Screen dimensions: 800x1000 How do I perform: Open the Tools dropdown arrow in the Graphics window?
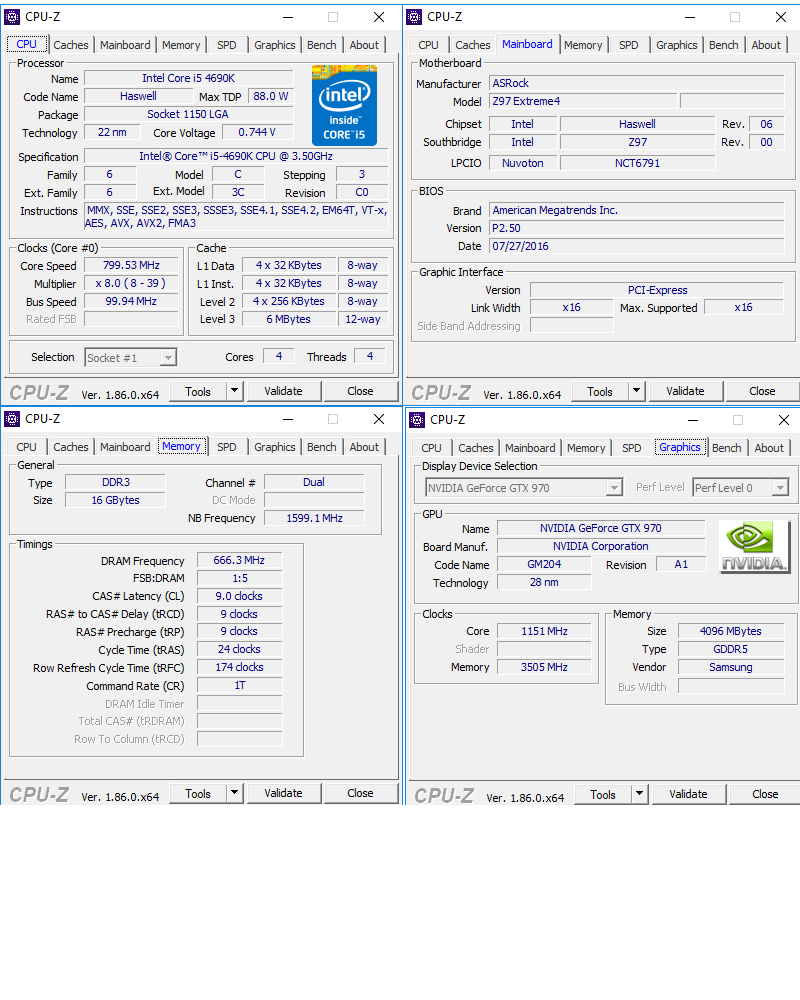(x=640, y=794)
